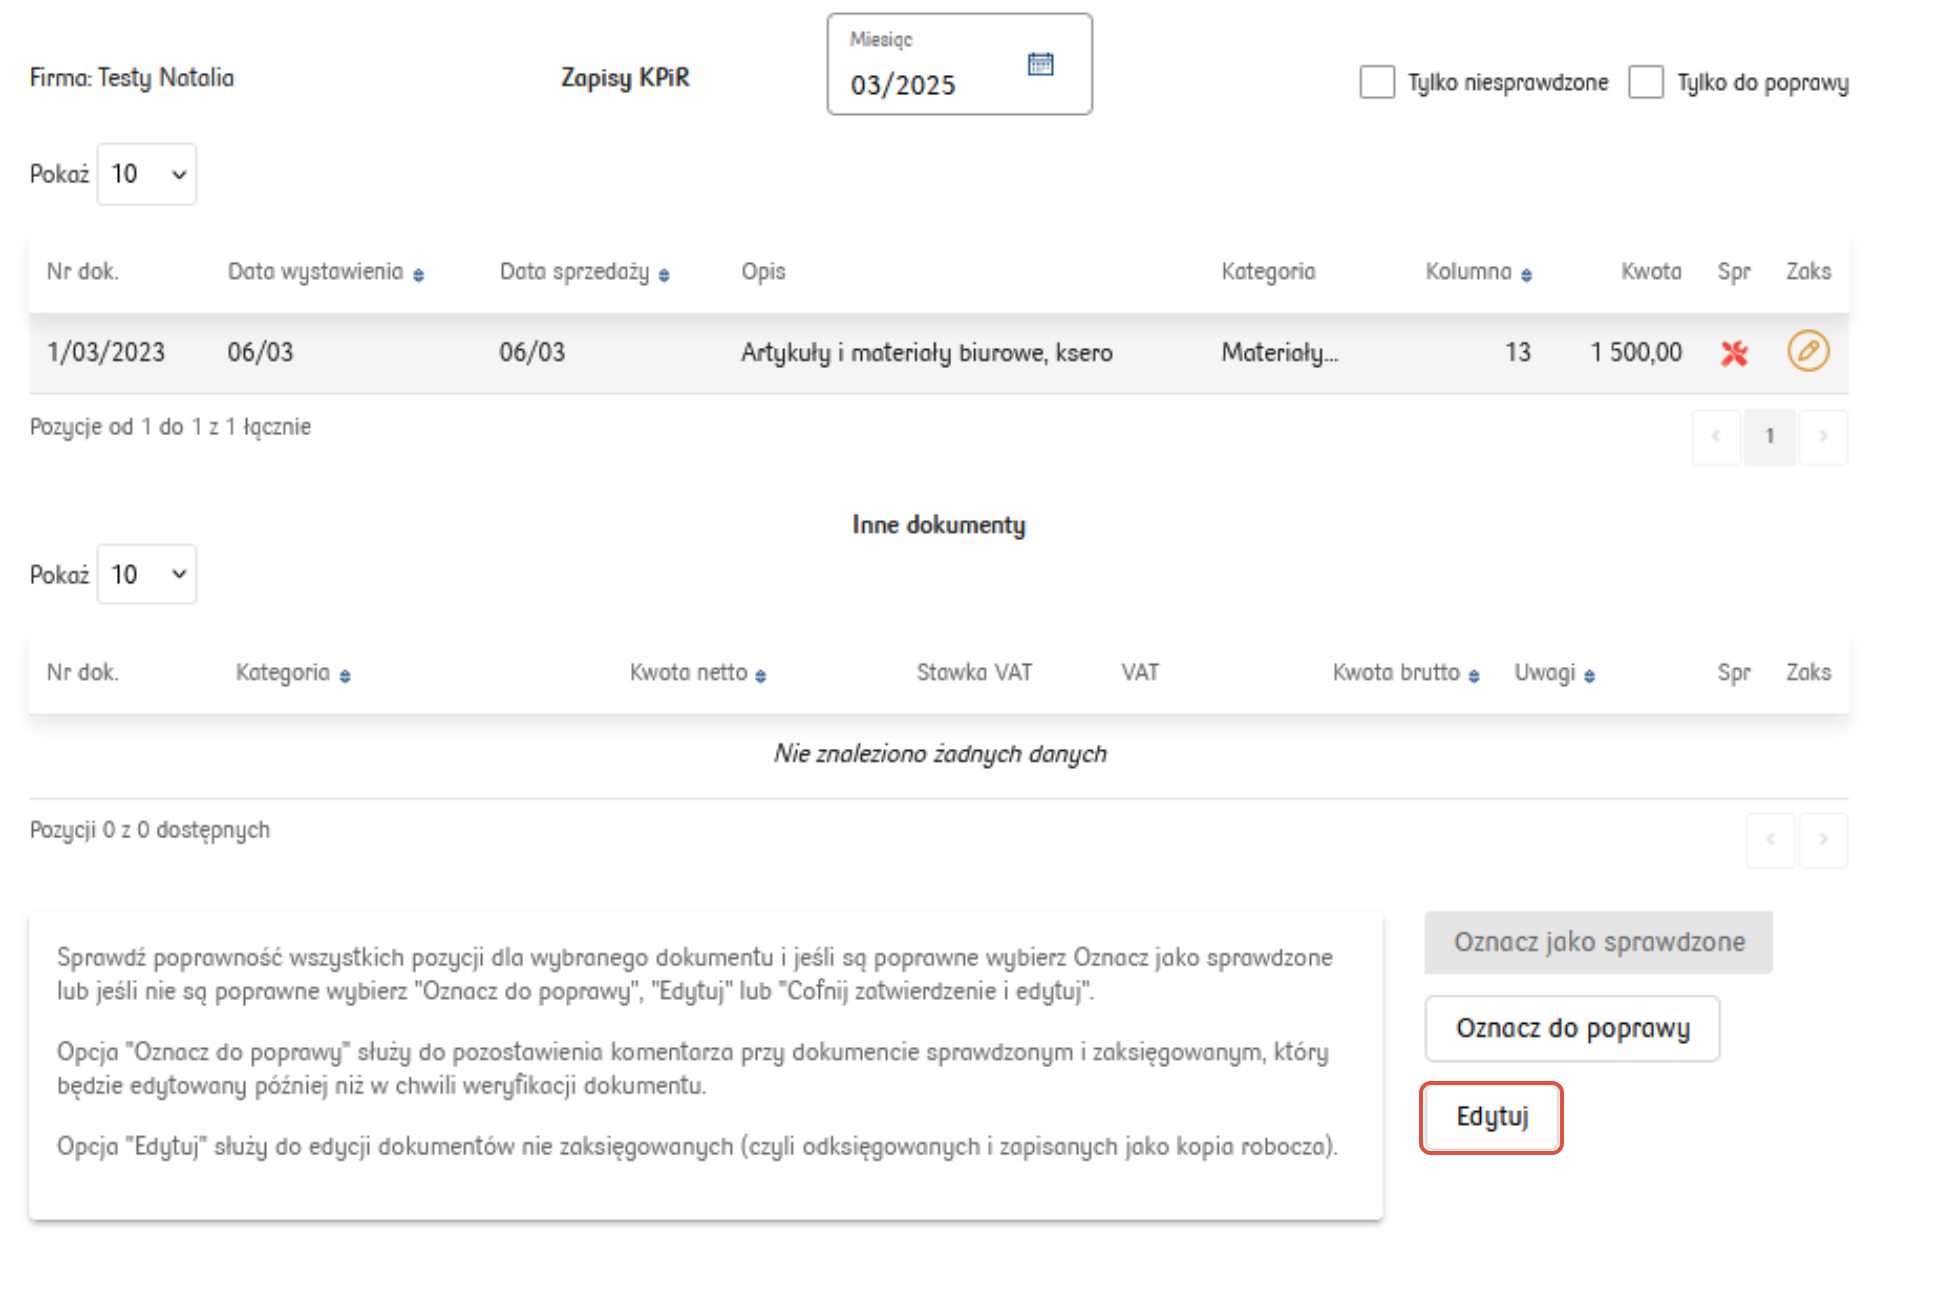Image resolution: width=1939 pixels, height=1289 pixels.
Task: Click the red unverified cross icon
Action: click(x=1734, y=353)
